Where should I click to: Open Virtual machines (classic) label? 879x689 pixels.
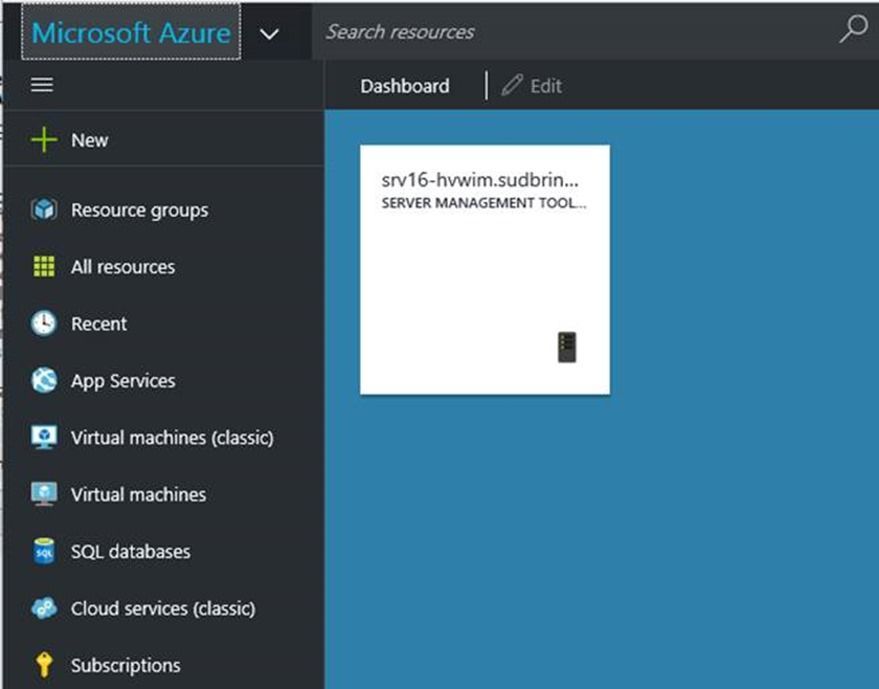pos(173,437)
